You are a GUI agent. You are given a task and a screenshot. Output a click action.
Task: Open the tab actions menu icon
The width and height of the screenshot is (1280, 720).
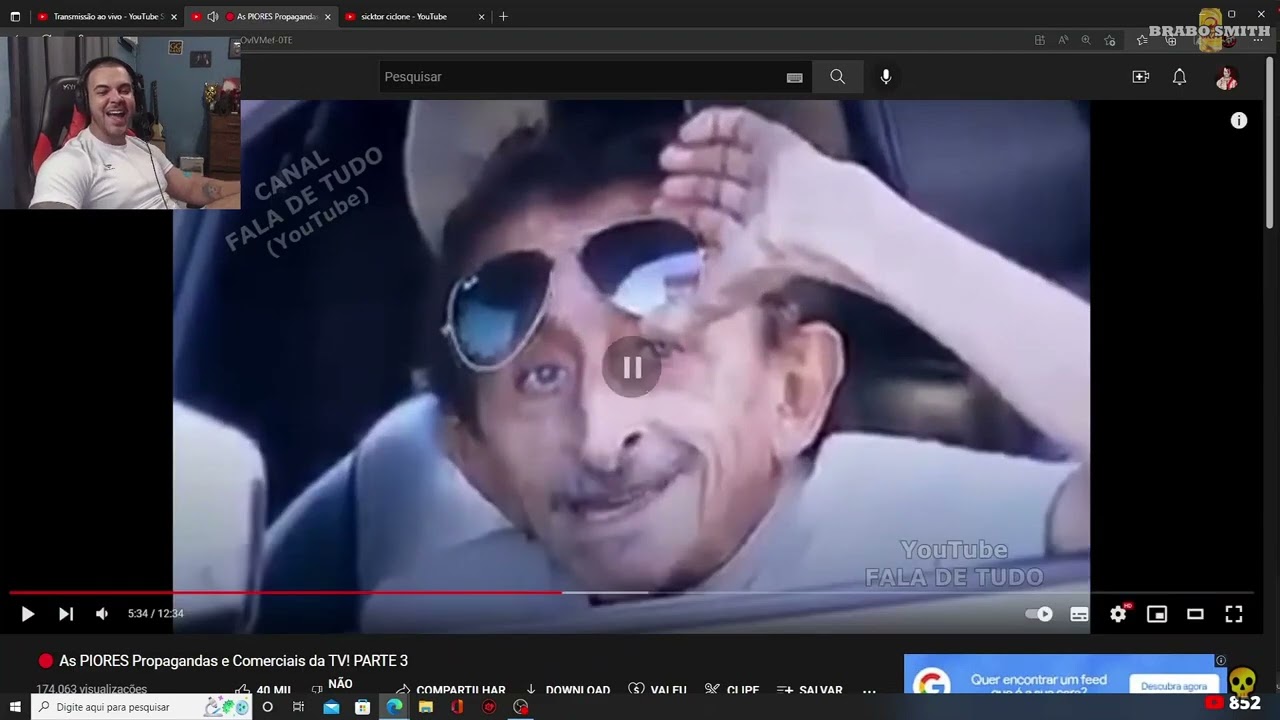click(x=15, y=17)
